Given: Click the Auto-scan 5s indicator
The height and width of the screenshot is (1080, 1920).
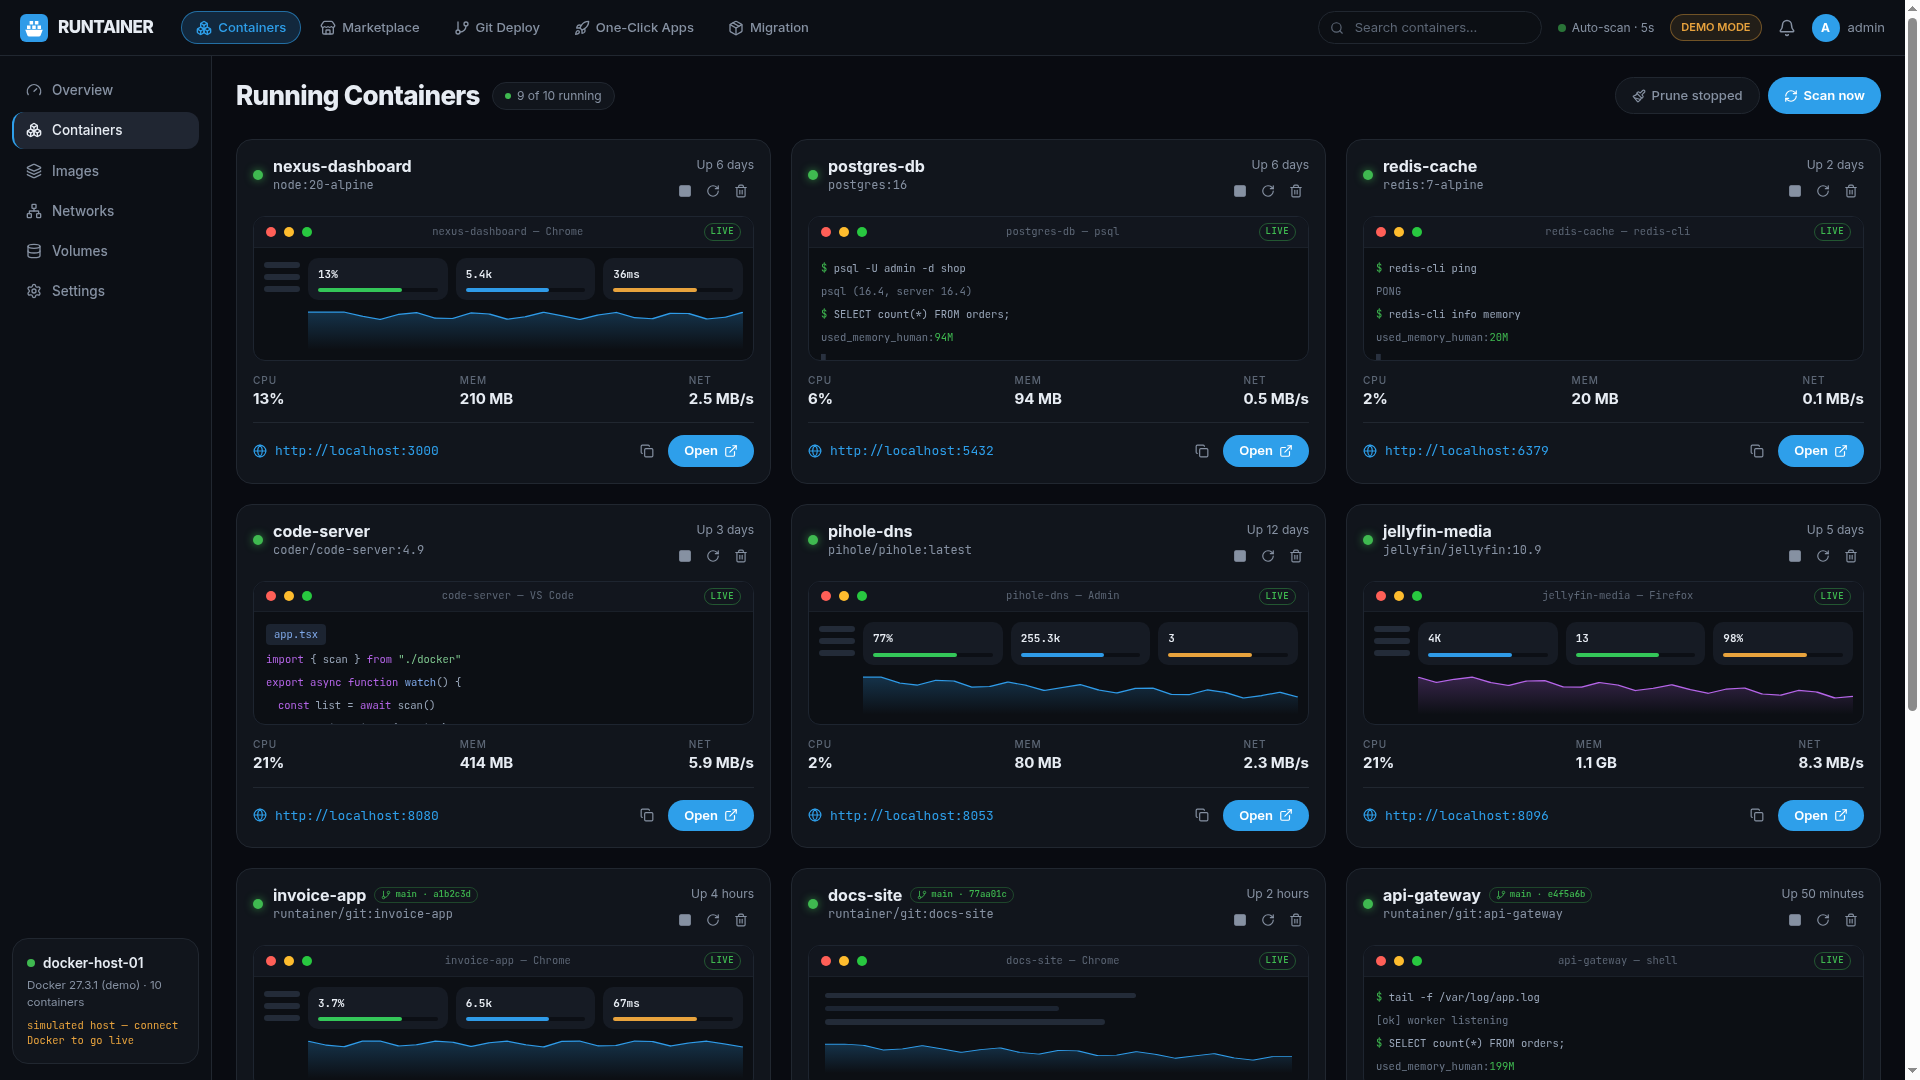Looking at the screenshot, I should [x=1606, y=28].
